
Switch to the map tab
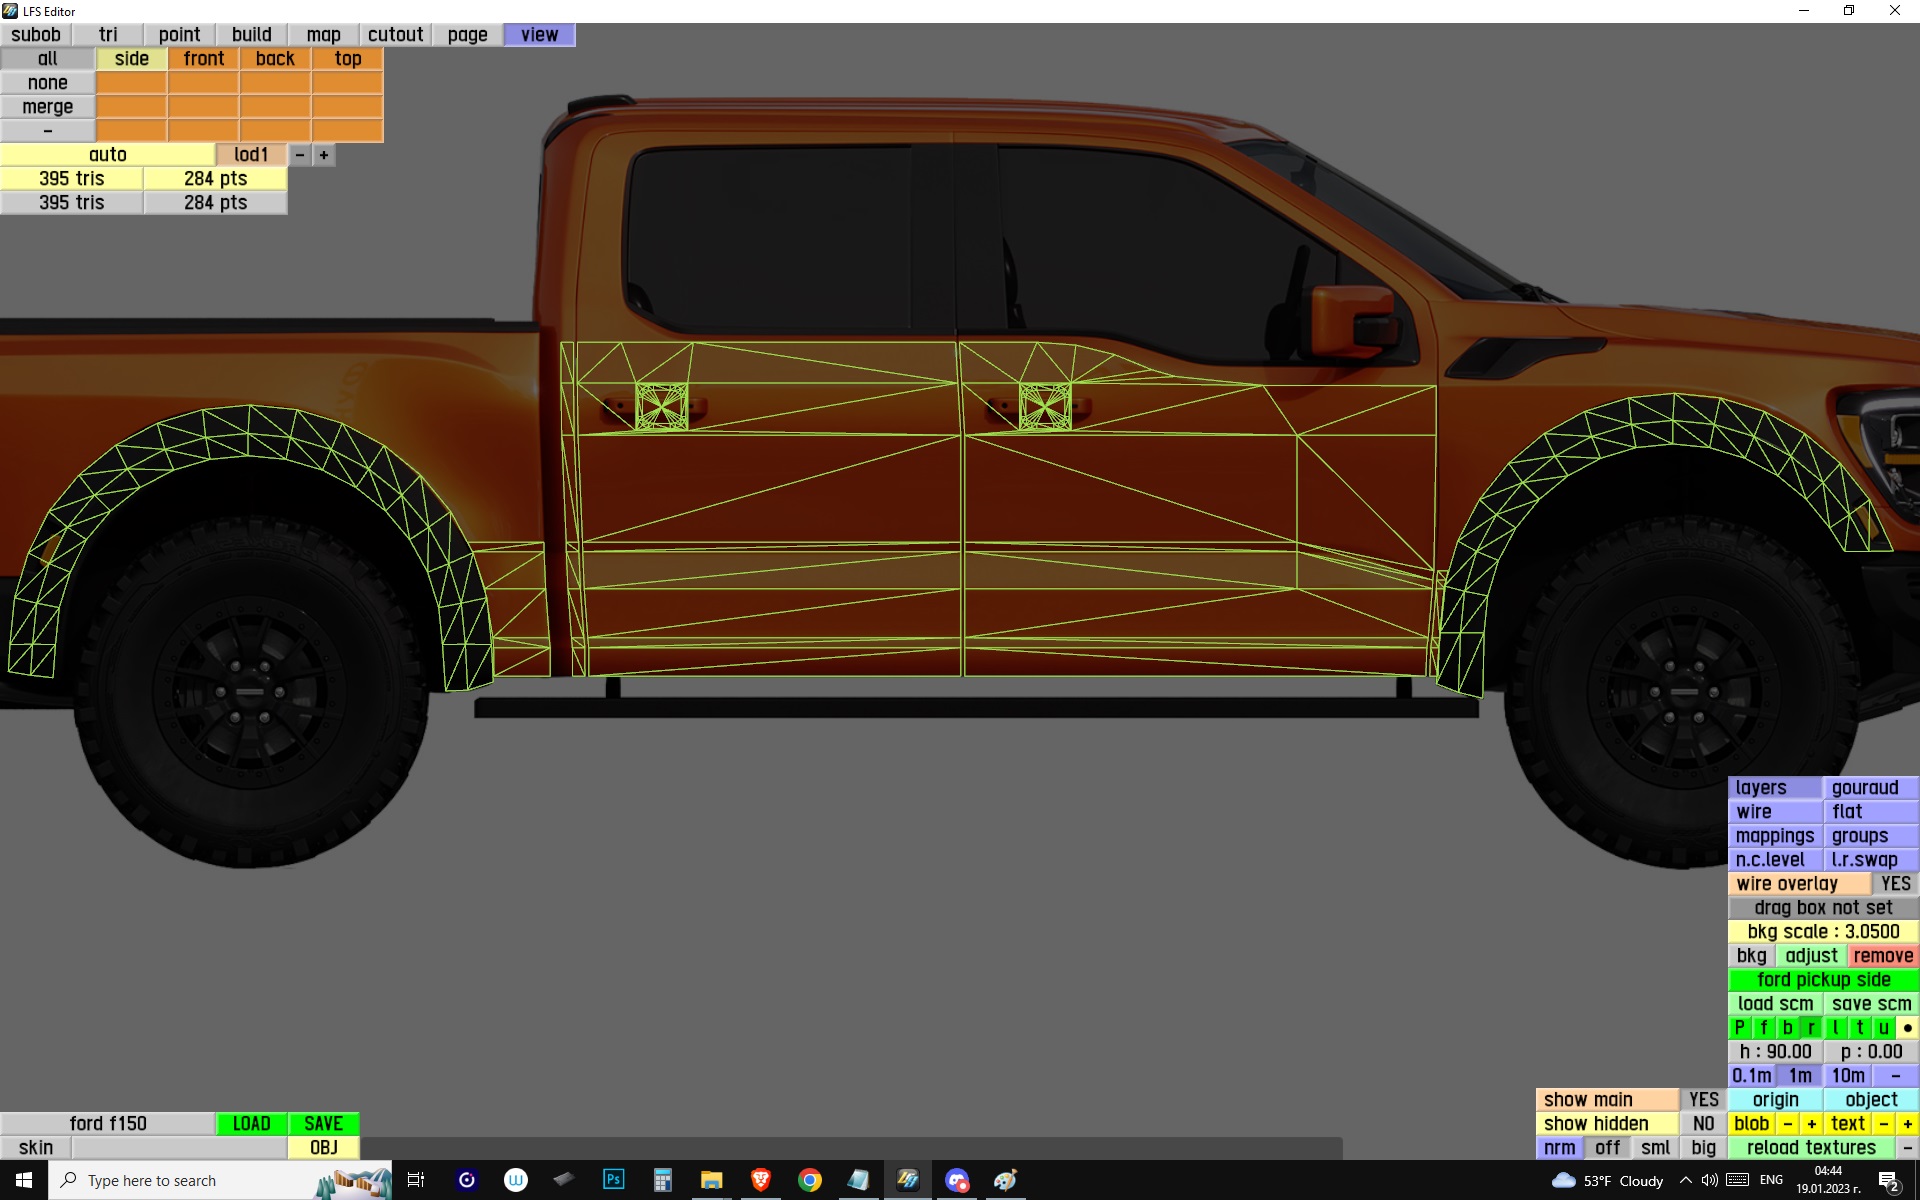click(323, 35)
